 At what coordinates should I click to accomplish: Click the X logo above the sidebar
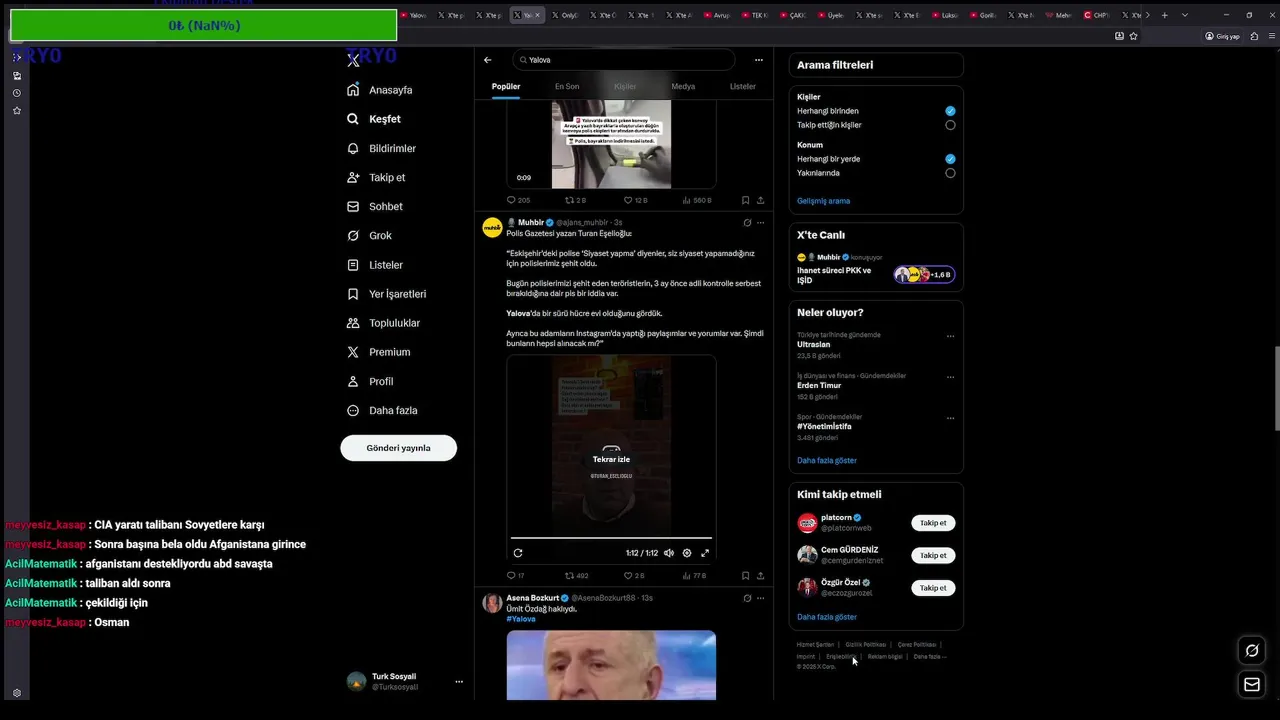[x=353, y=60]
